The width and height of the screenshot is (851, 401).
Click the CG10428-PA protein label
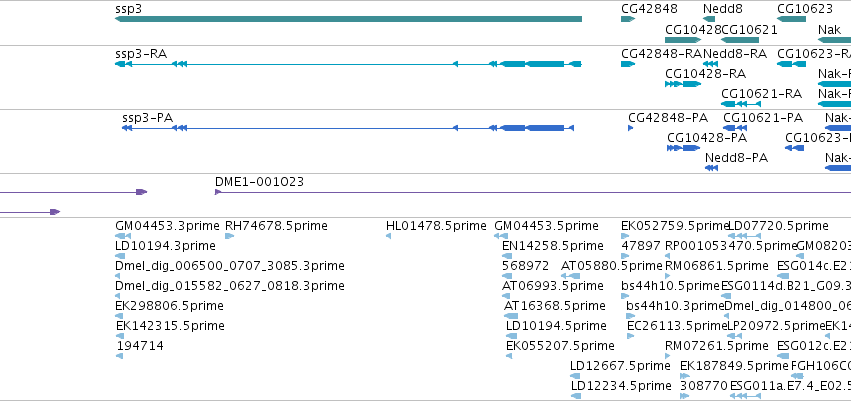coord(707,138)
